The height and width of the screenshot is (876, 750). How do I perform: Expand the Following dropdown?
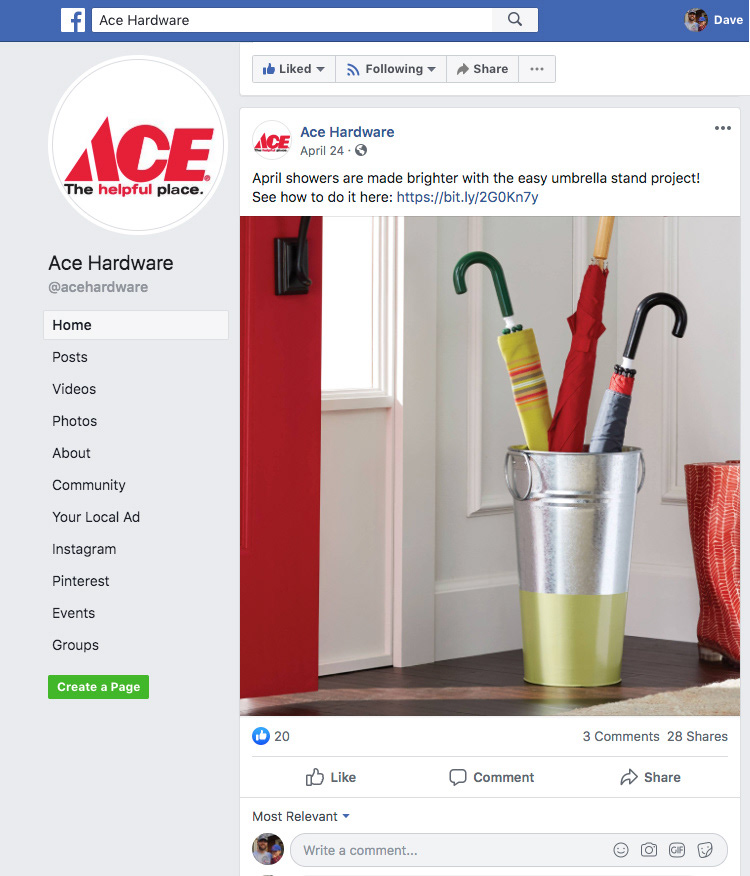391,69
